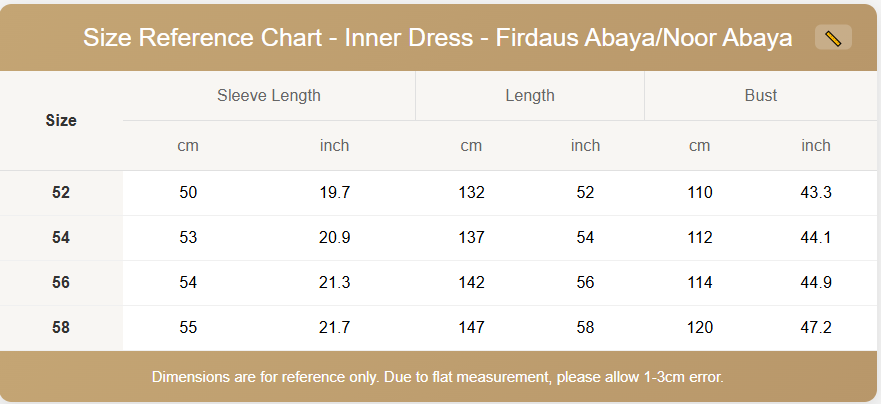Click the 44.1 inch bust cell
This screenshot has height=404, width=881.
tap(816, 237)
